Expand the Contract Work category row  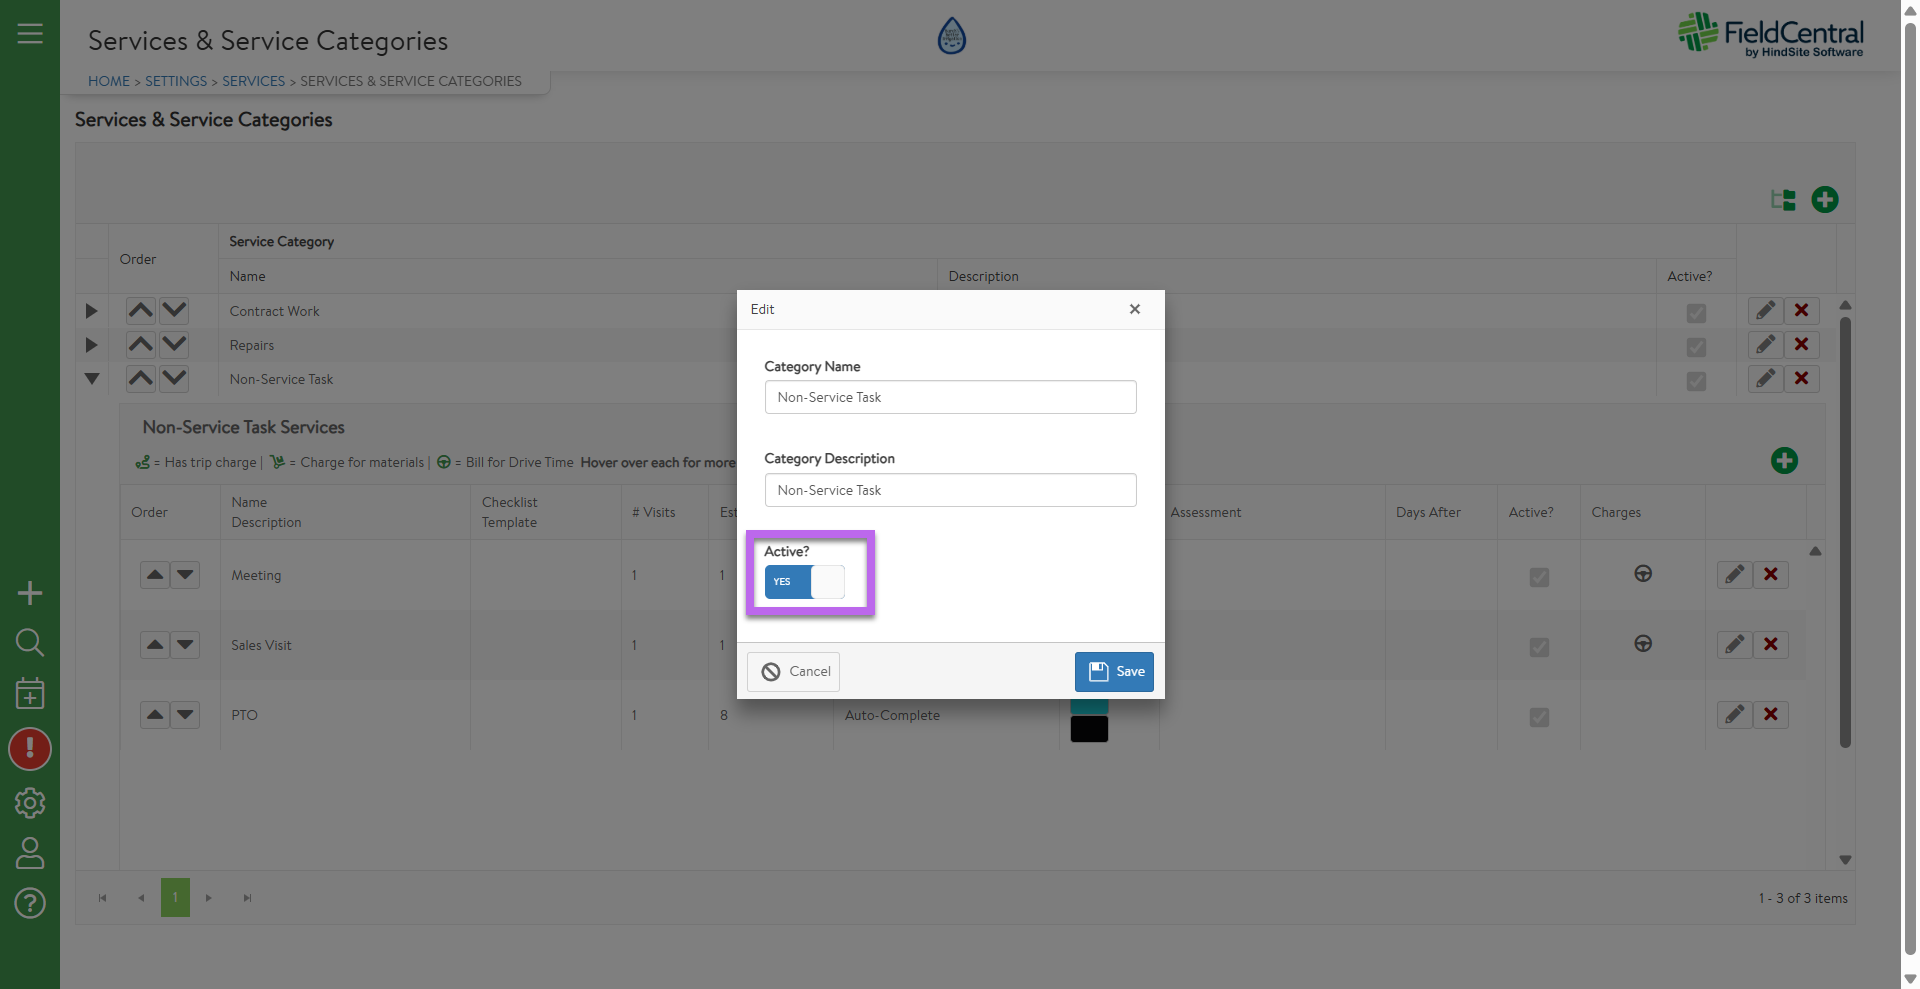click(91, 311)
